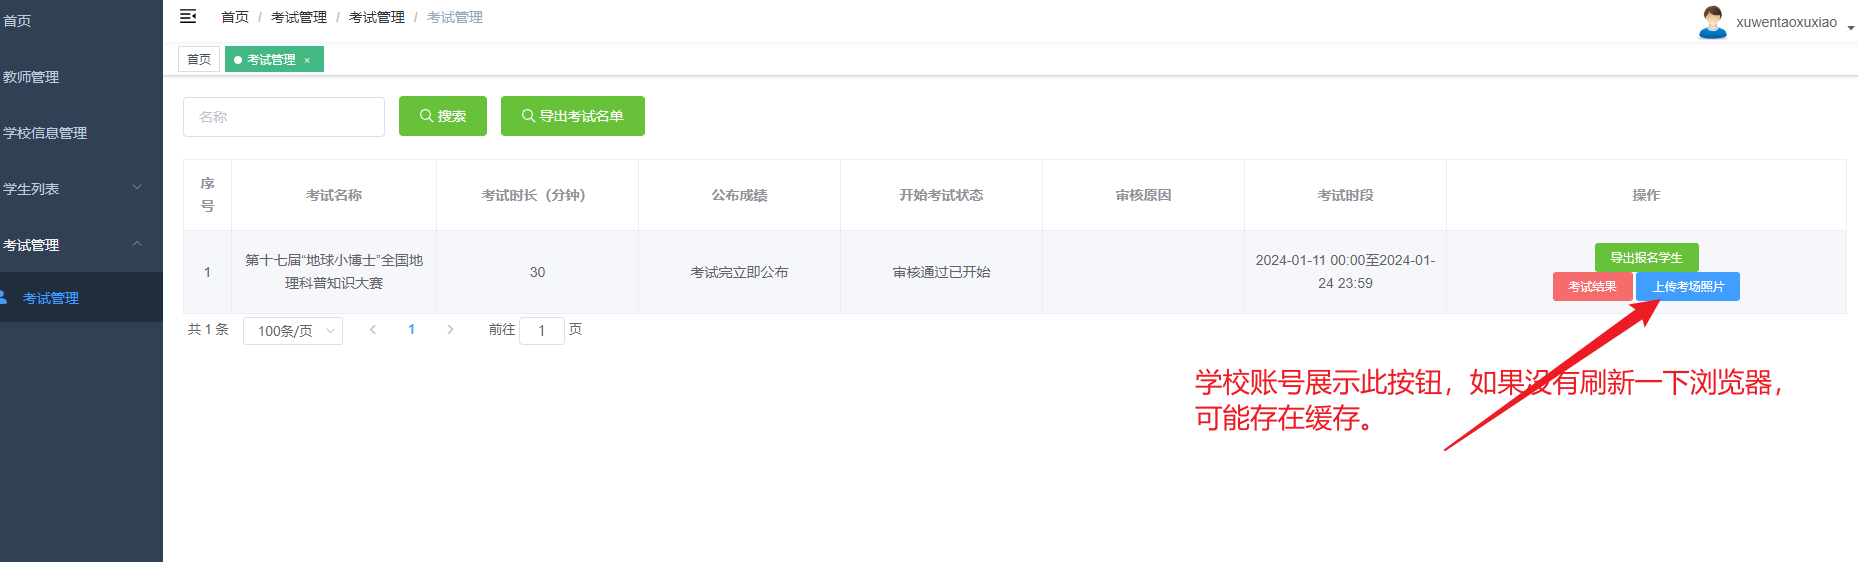This screenshot has width=1858, height=562.
Task: Toggle the sidebar collapse hamburger icon
Action: click(188, 16)
